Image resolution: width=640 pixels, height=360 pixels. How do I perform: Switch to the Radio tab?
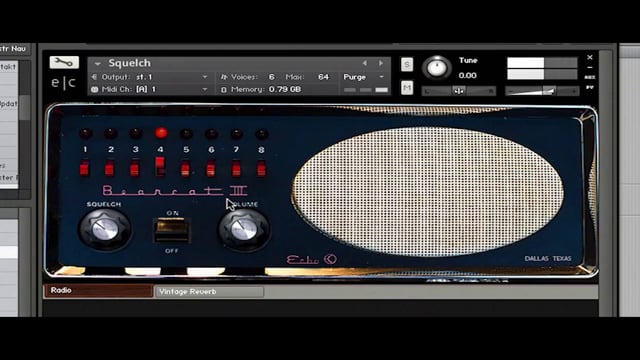coord(98,291)
